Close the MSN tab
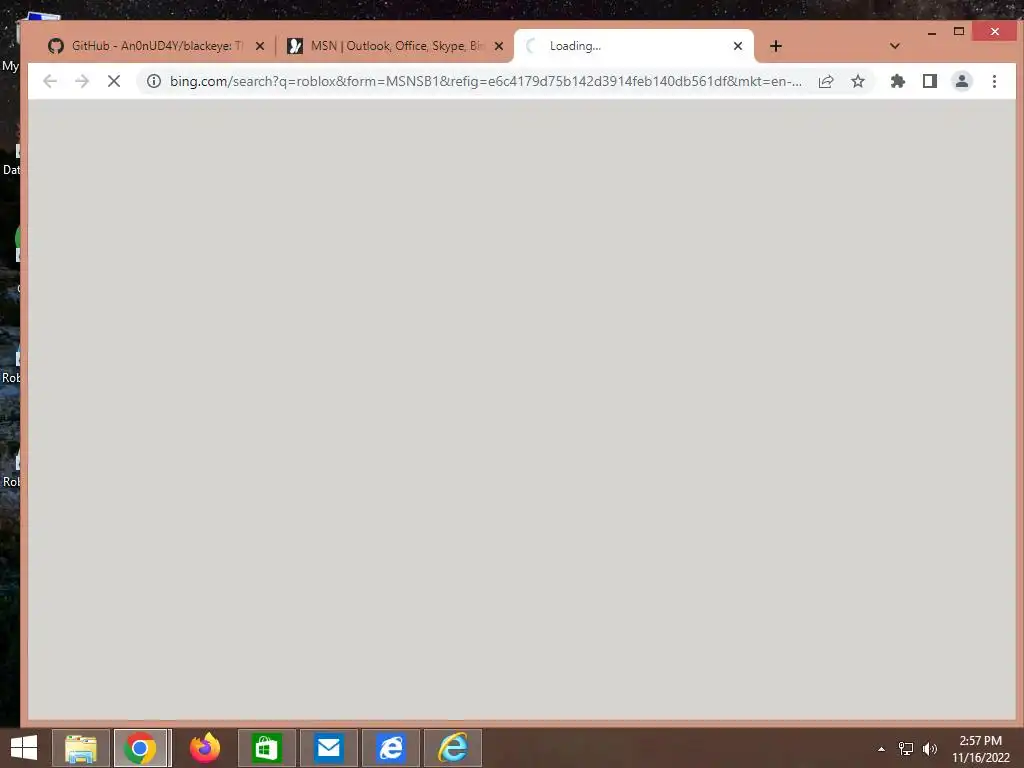This screenshot has height=768, width=1024. tap(499, 46)
